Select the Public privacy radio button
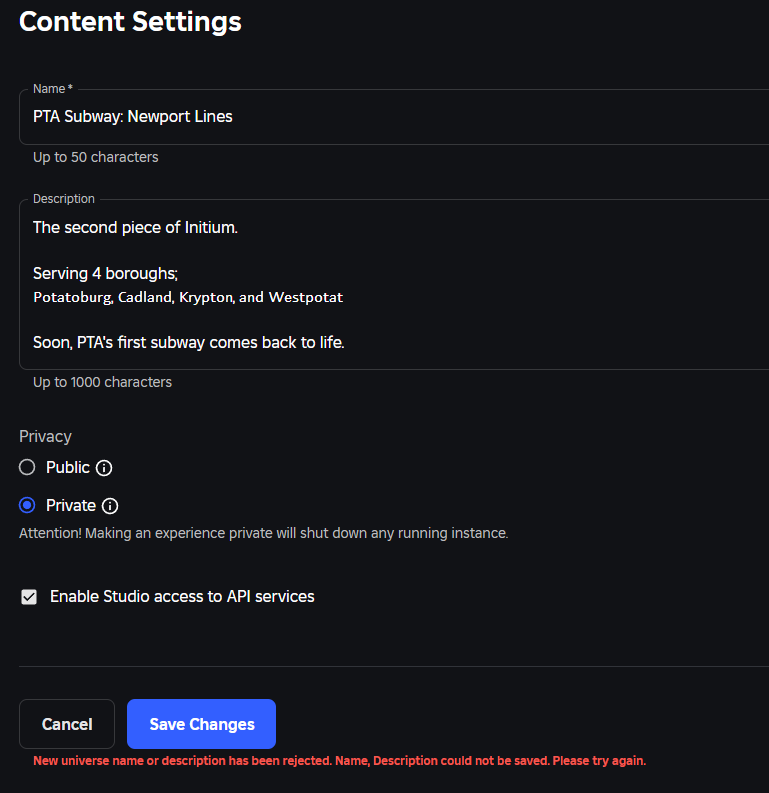 click(27, 467)
